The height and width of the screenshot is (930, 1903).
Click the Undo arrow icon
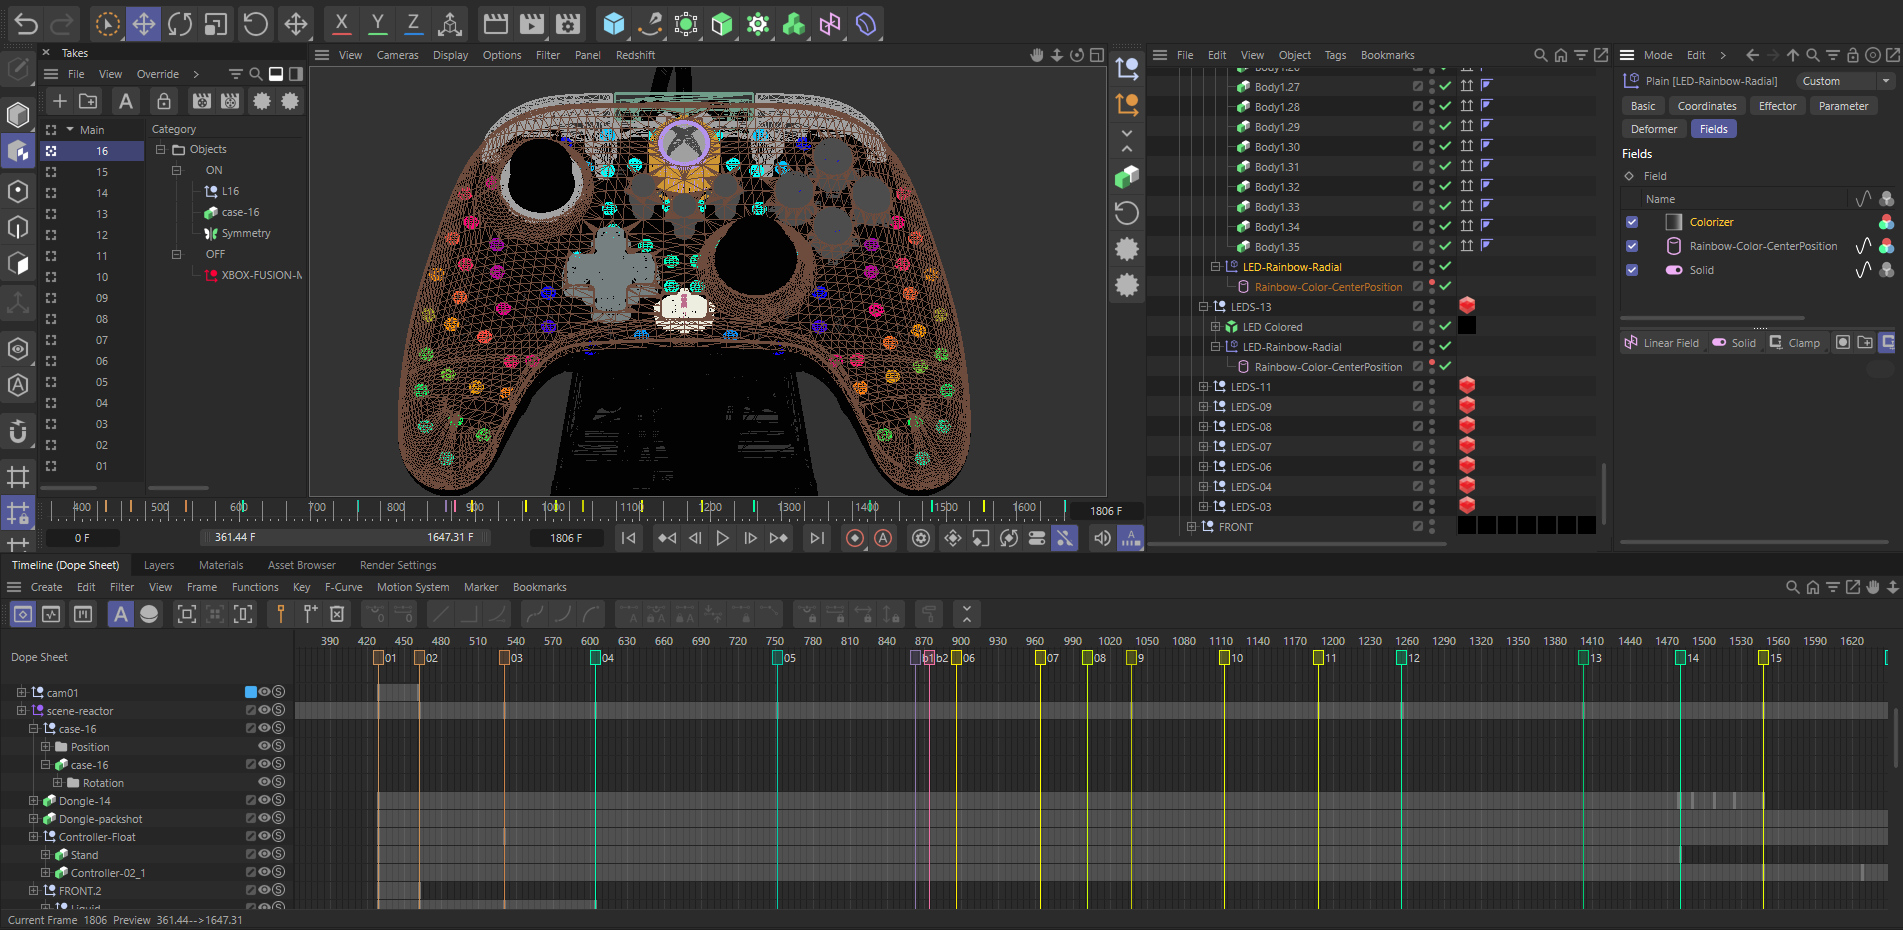[x=26, y=24]
